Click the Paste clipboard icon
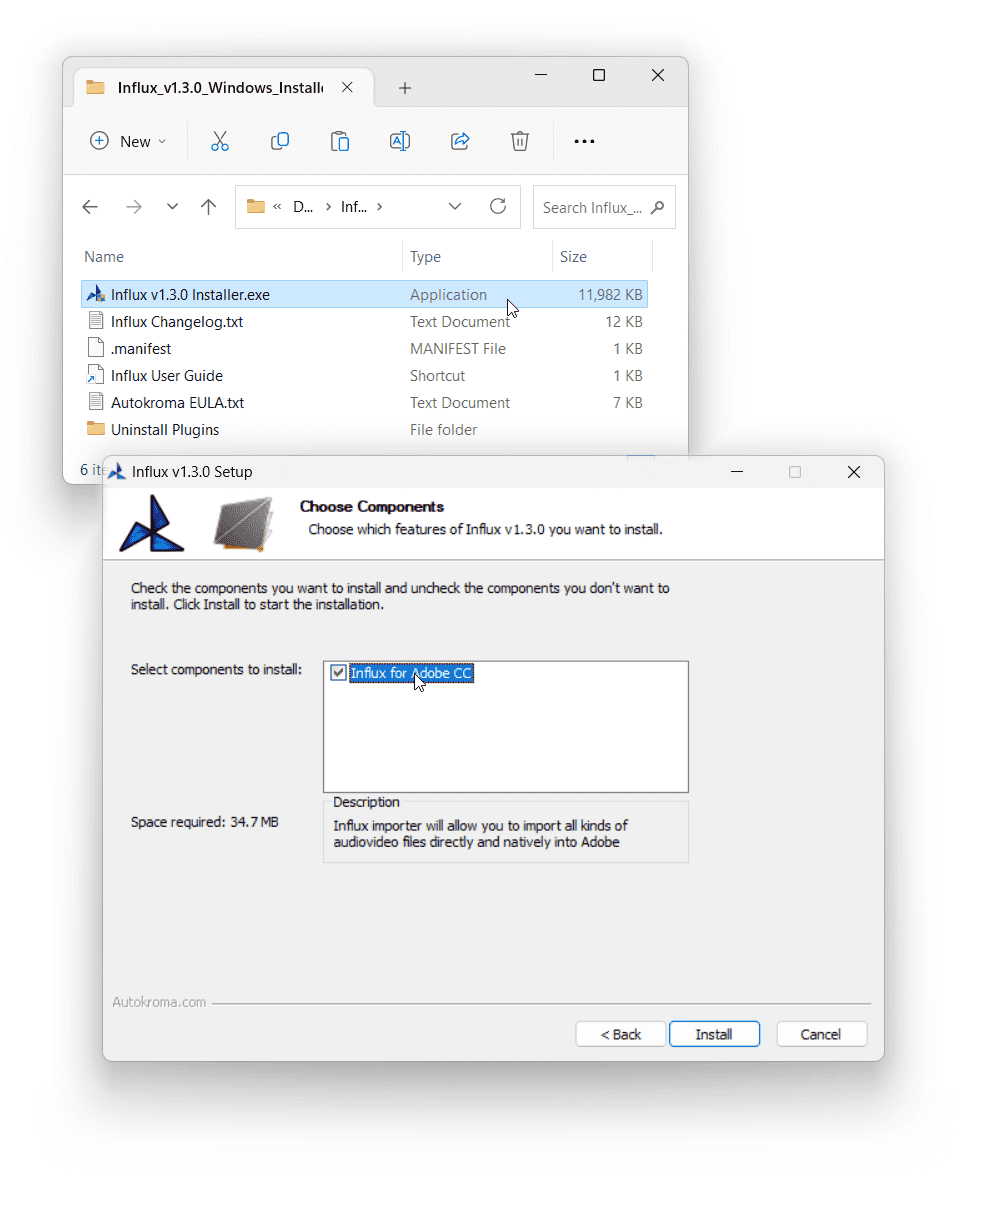 pos(340,141)
